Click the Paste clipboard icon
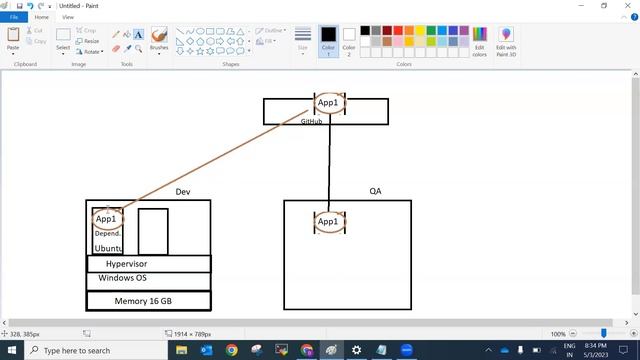Screen dimensions: 640x360 coord(13,34)
